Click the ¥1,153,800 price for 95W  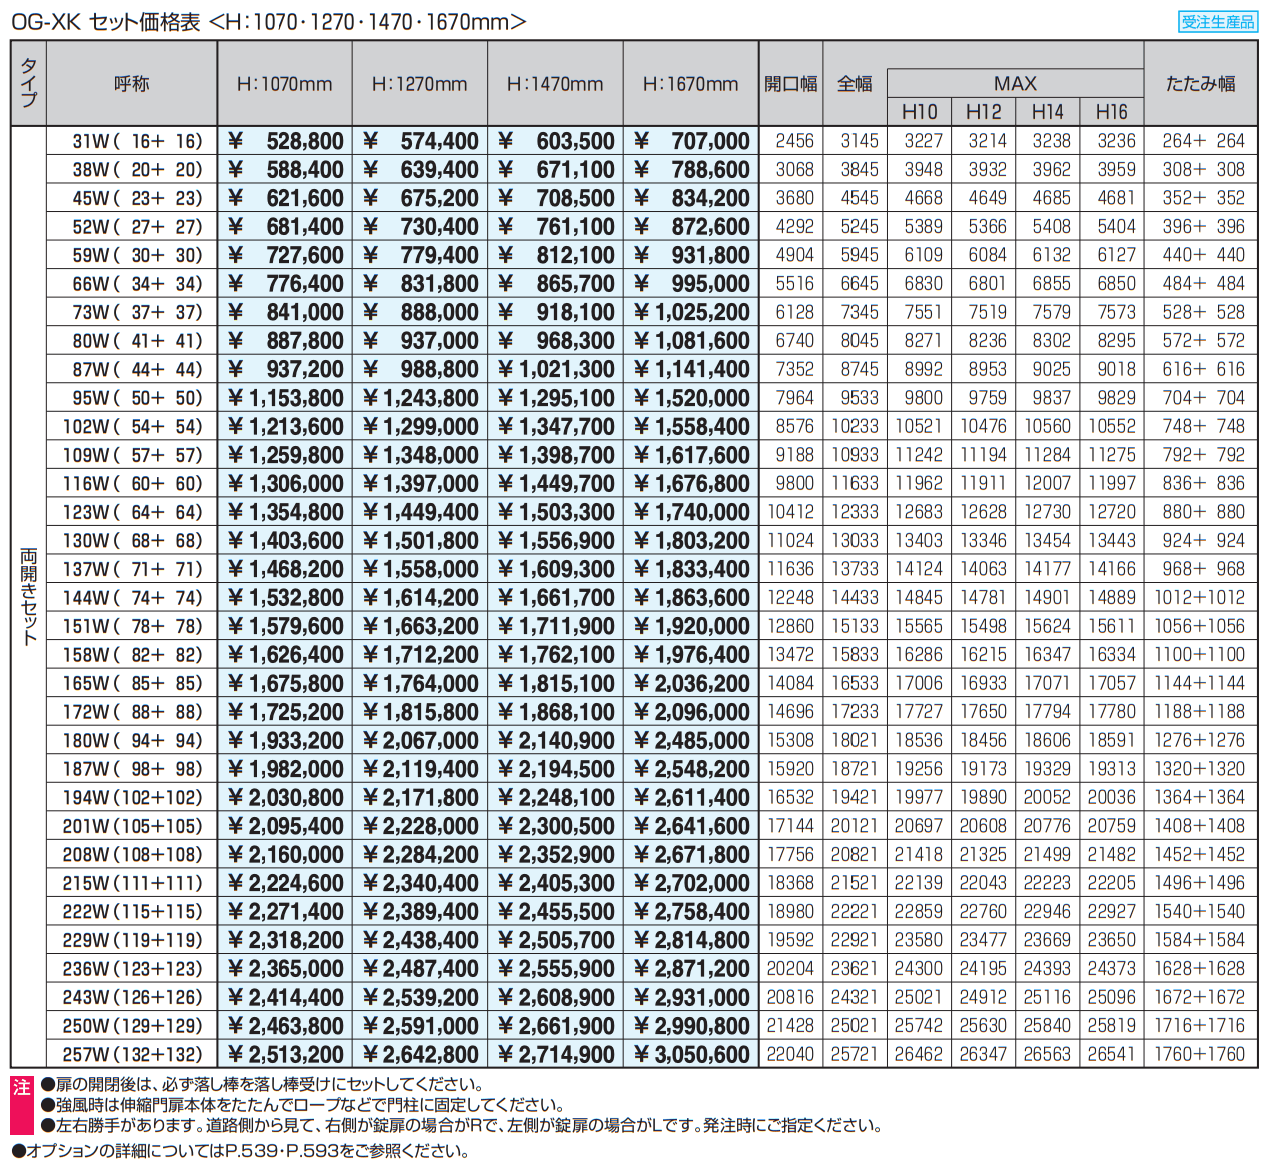pos(285,398)
